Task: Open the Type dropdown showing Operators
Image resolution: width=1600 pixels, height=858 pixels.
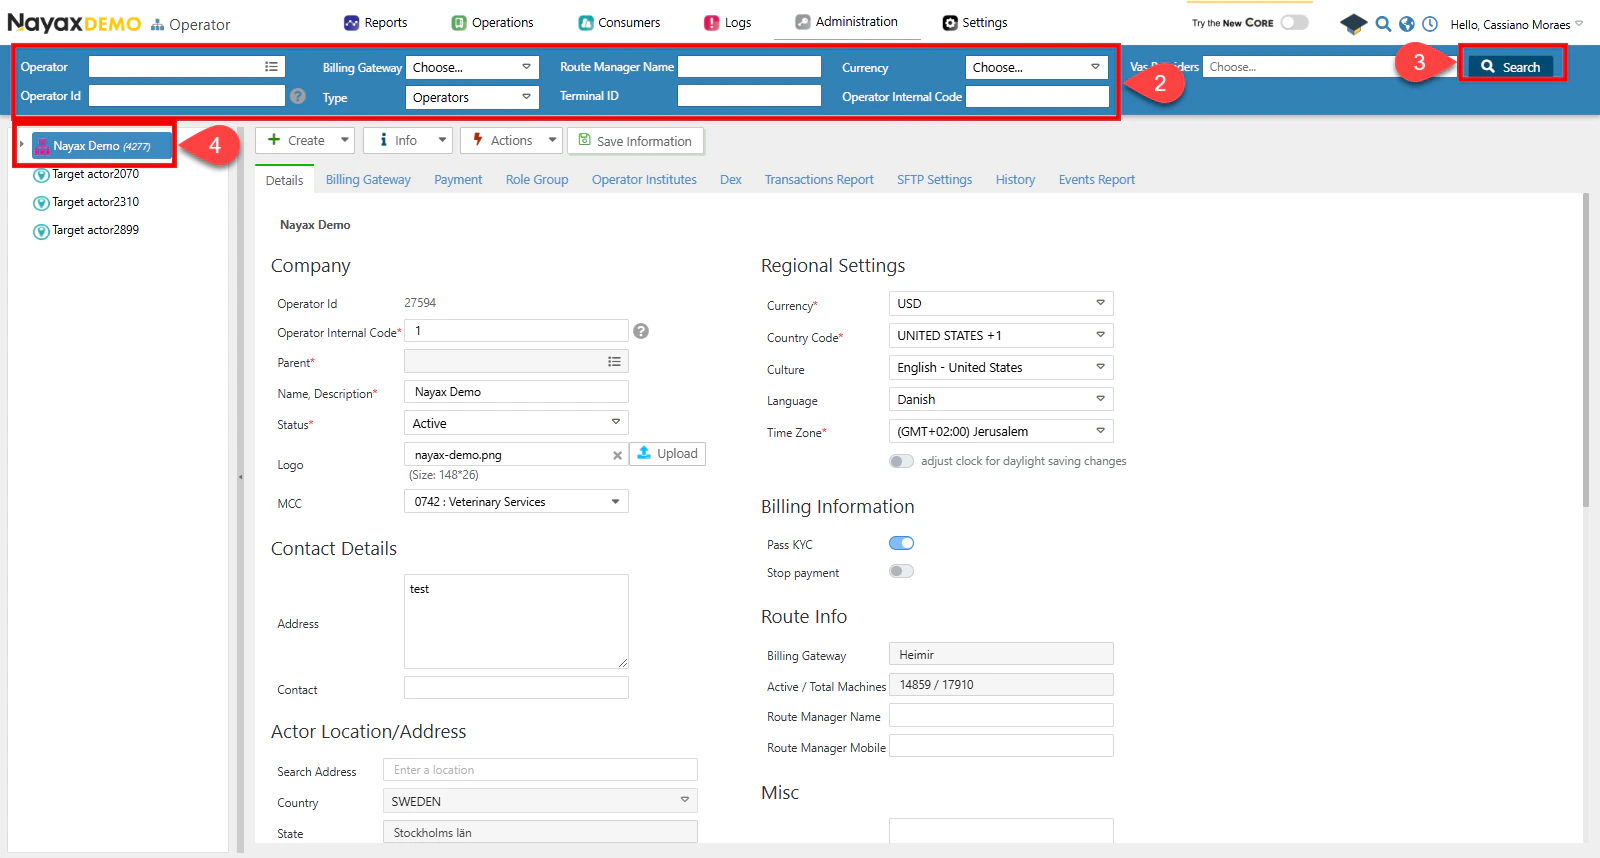Action: click(x=472, y=97)
